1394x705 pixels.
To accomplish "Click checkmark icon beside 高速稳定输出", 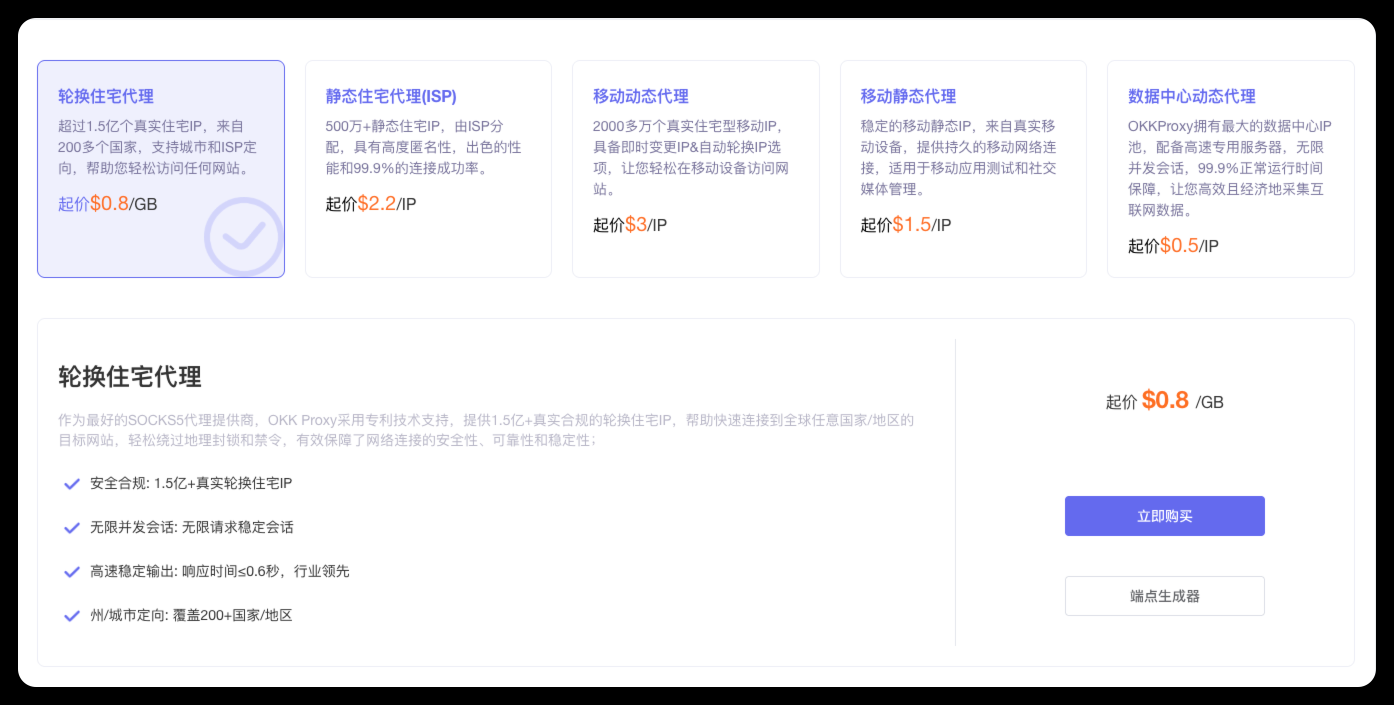I will [x=72, y=572].
